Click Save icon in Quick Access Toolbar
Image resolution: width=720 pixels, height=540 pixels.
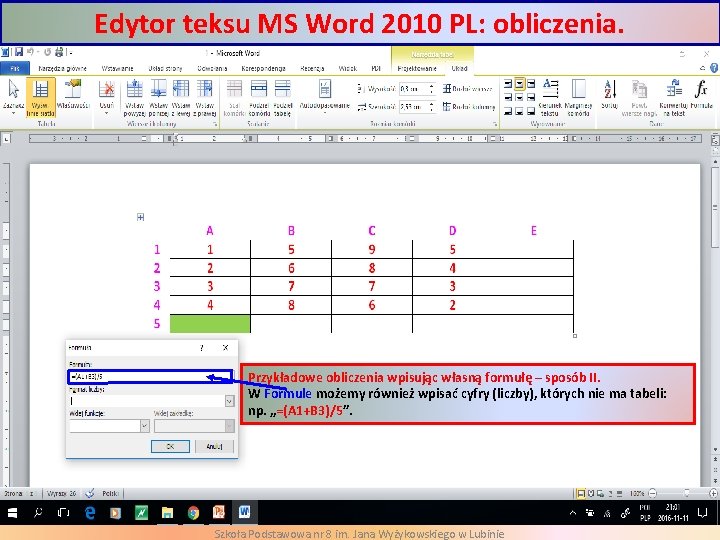[x=19, y=53]
